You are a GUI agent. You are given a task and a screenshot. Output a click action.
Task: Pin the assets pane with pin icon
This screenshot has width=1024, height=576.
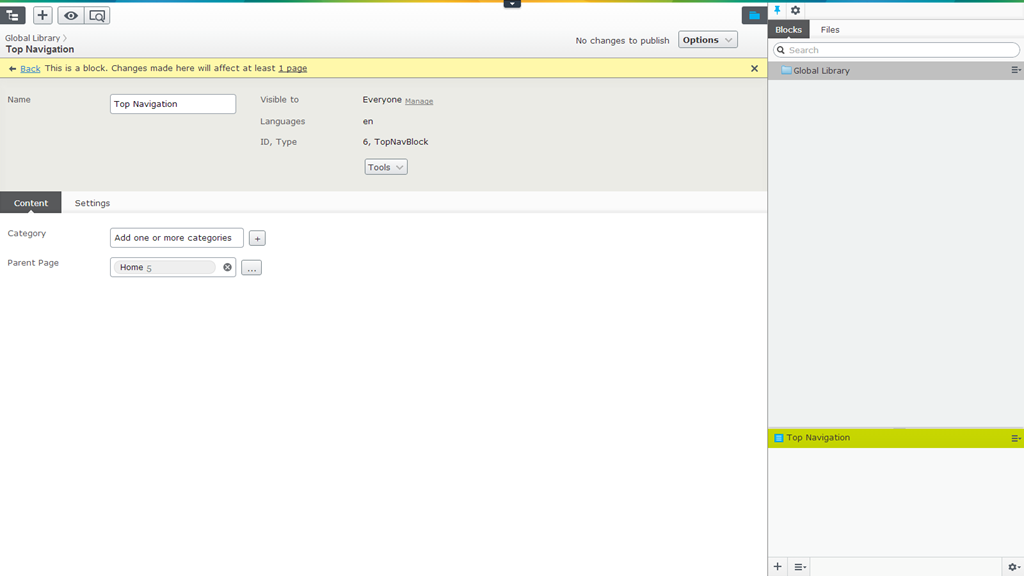(x=778, y=10)
